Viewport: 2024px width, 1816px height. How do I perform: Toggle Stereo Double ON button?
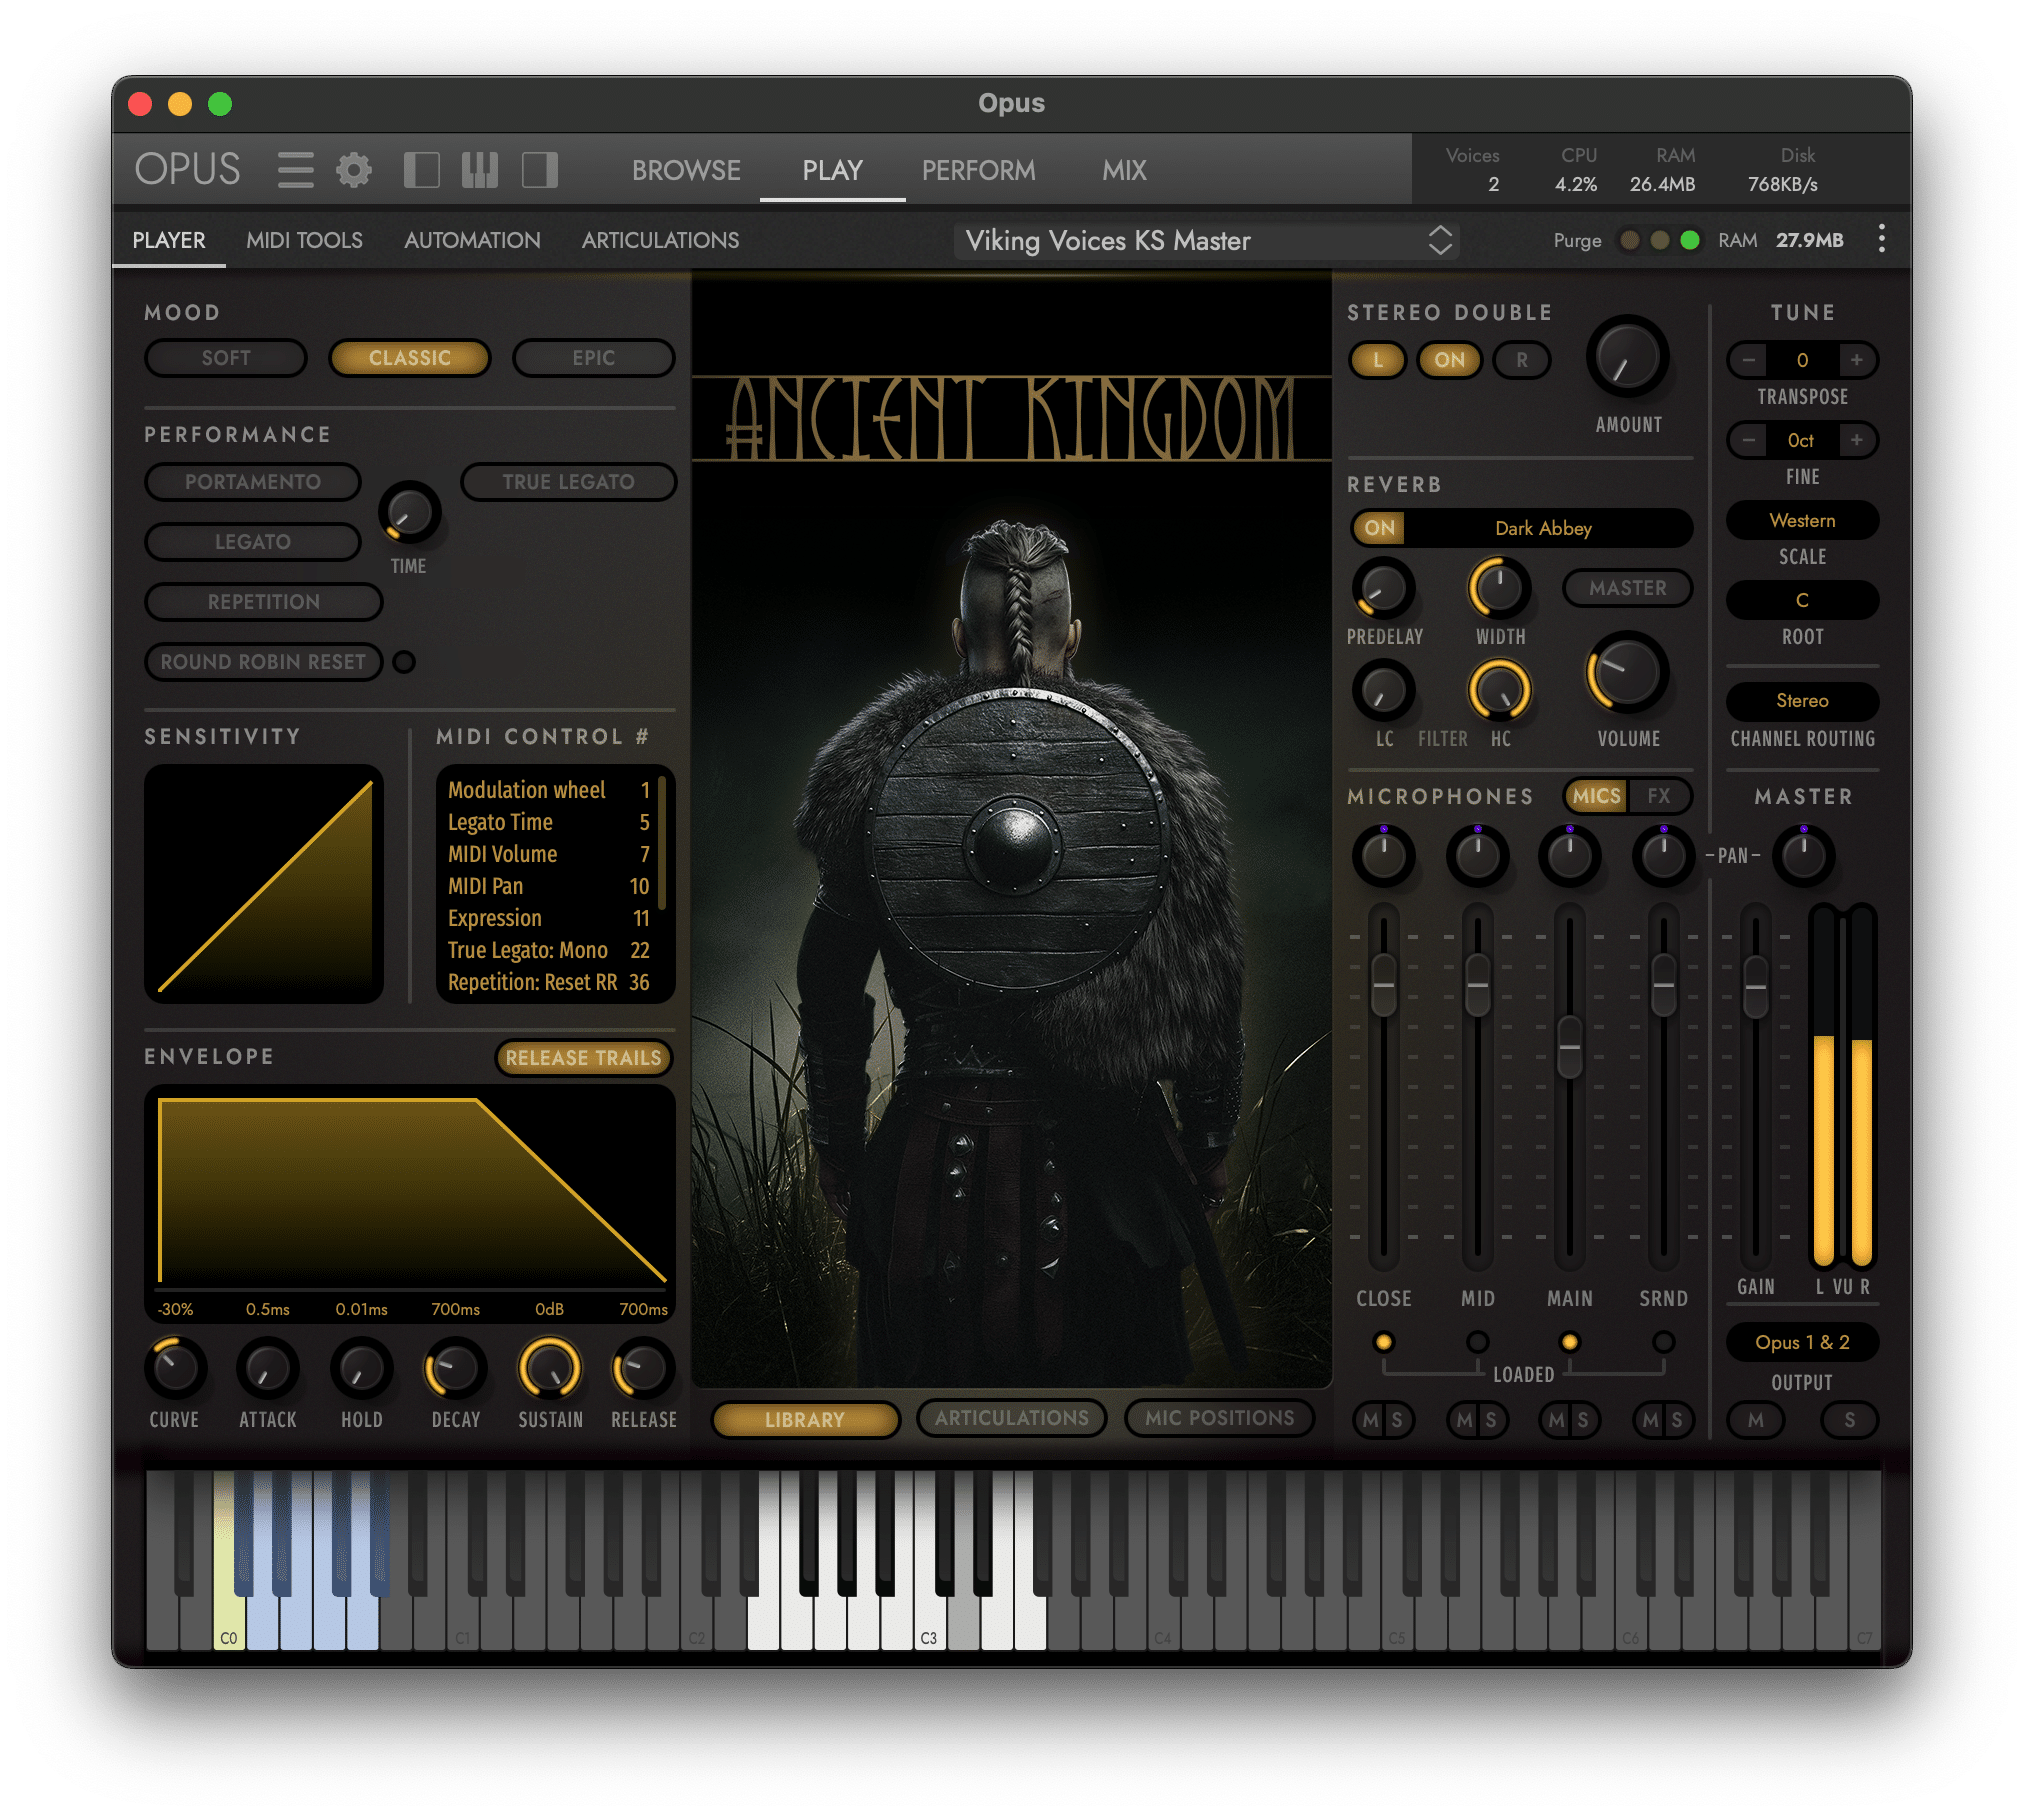(x=1449, y=360)
